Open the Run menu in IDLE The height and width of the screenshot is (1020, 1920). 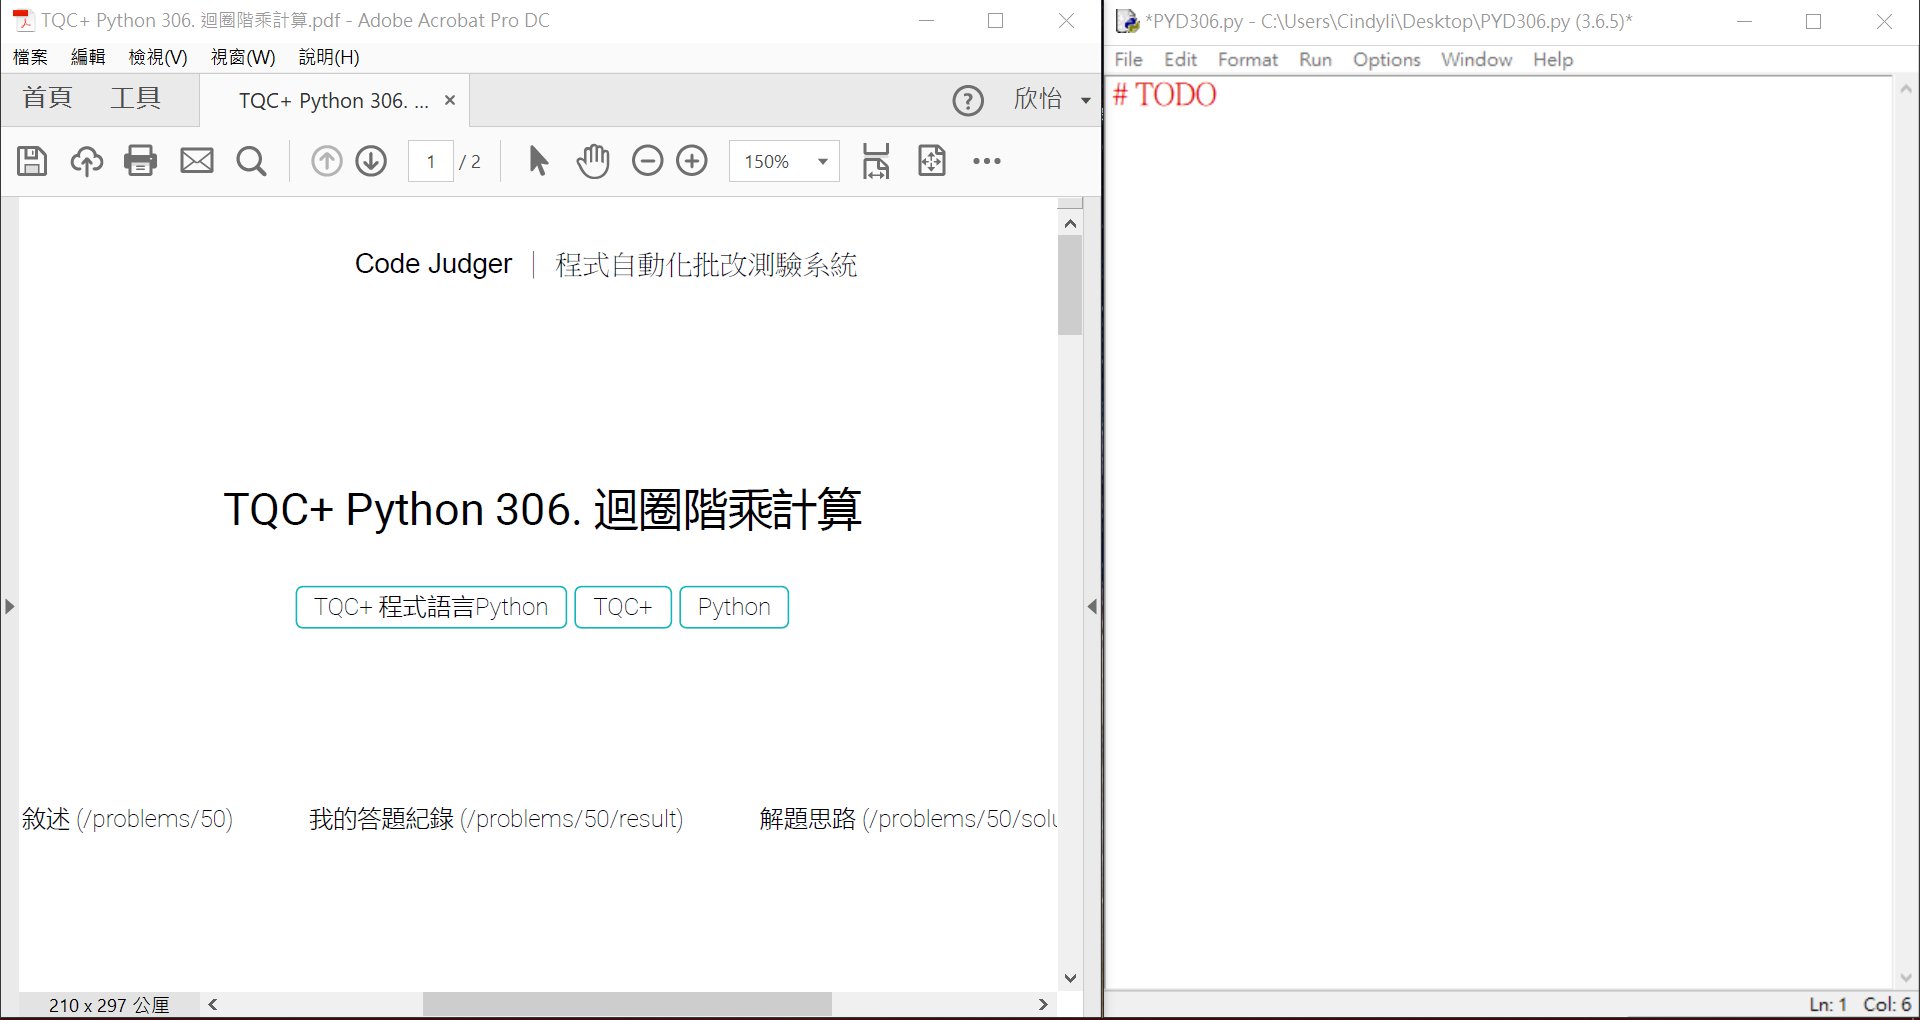(1315, 59)
